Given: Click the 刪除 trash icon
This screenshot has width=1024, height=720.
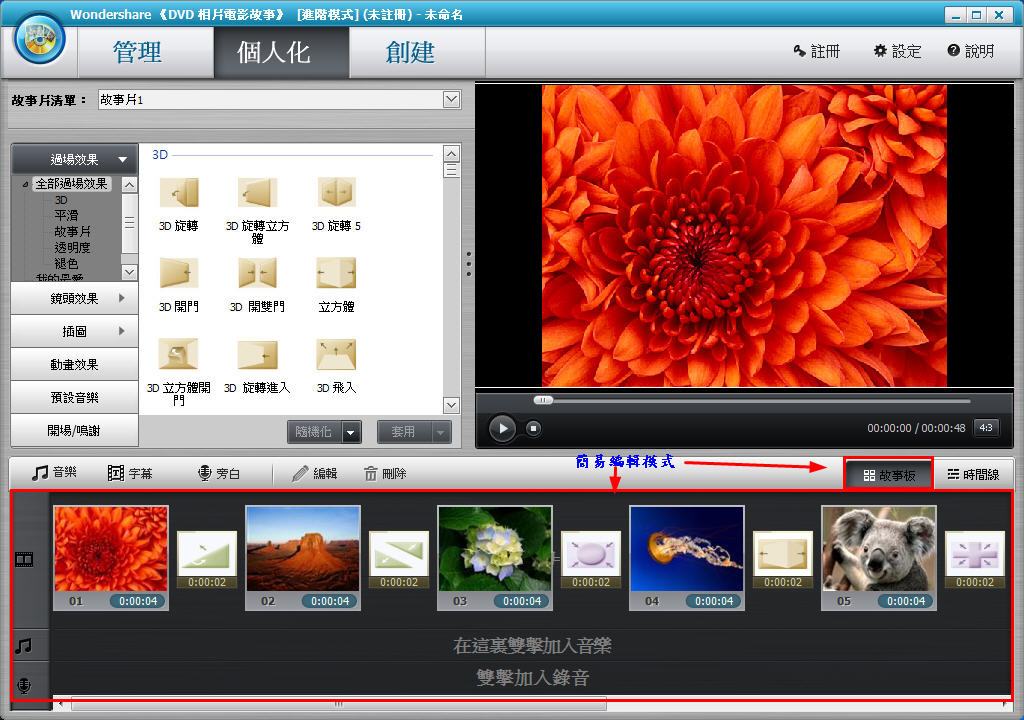Looking at the screenshot, I should tap(384, 473).
